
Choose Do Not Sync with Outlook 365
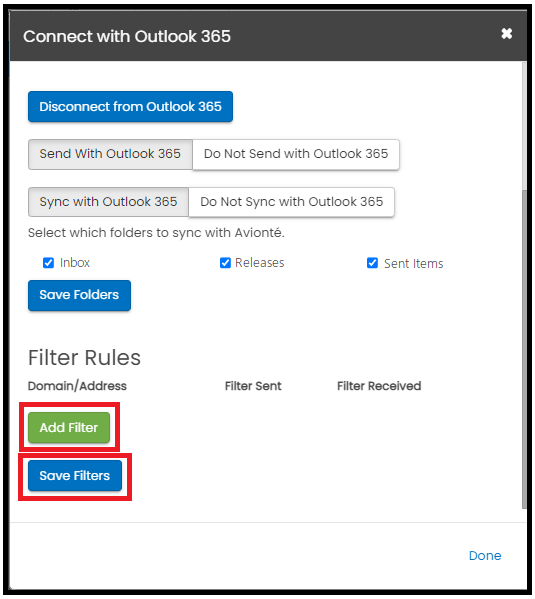(291, 202)
